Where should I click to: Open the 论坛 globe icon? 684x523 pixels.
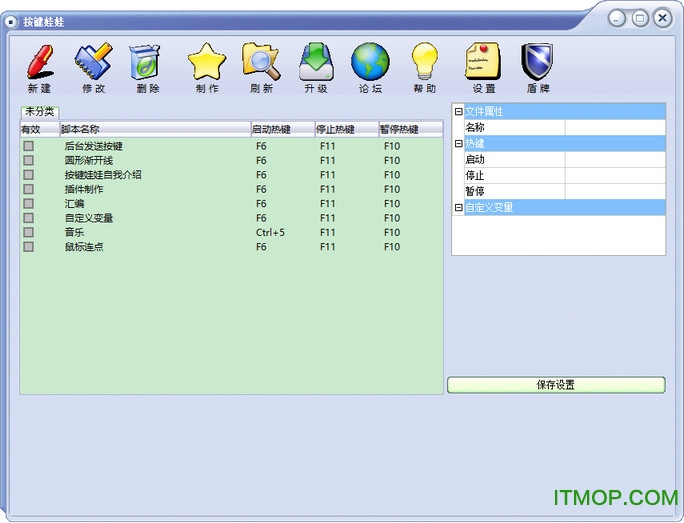(370, 63)
